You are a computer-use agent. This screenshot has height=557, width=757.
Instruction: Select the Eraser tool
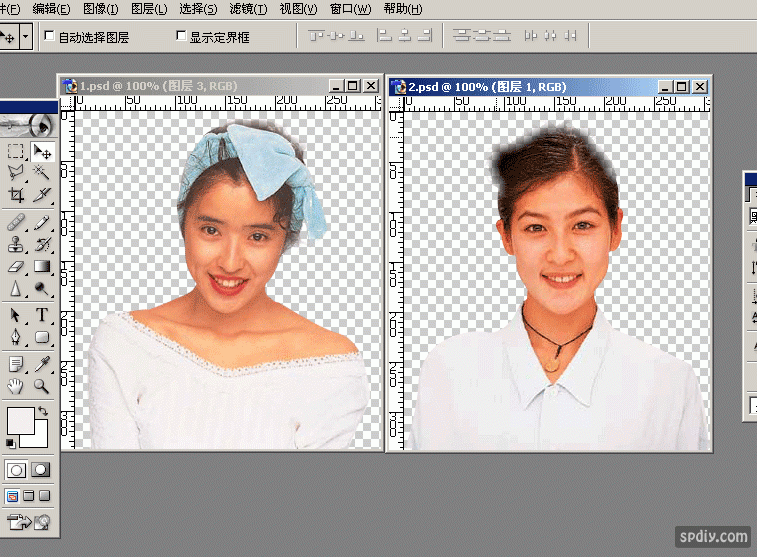click(16, 267)
